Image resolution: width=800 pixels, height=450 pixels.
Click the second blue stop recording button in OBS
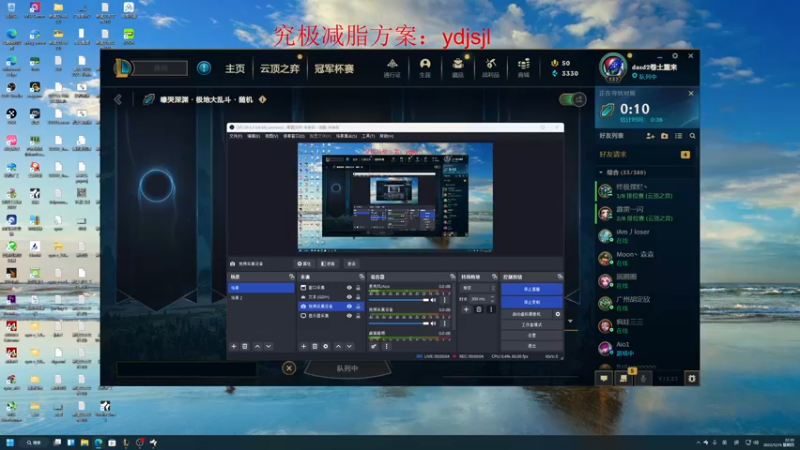(x=532, y=302)
